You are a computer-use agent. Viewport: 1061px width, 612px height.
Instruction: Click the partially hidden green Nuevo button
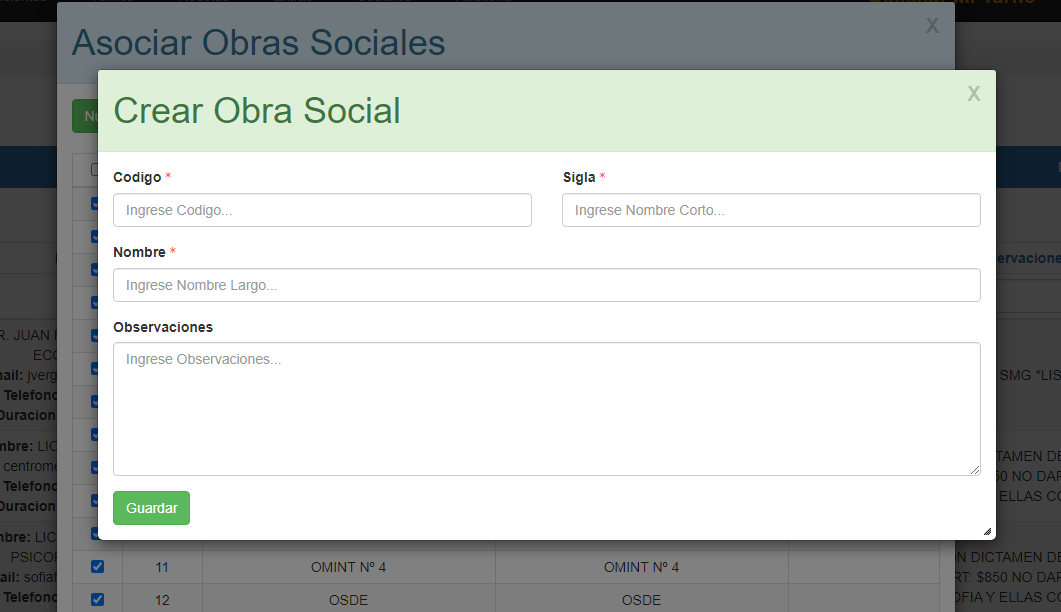click(x=85, y=116)
